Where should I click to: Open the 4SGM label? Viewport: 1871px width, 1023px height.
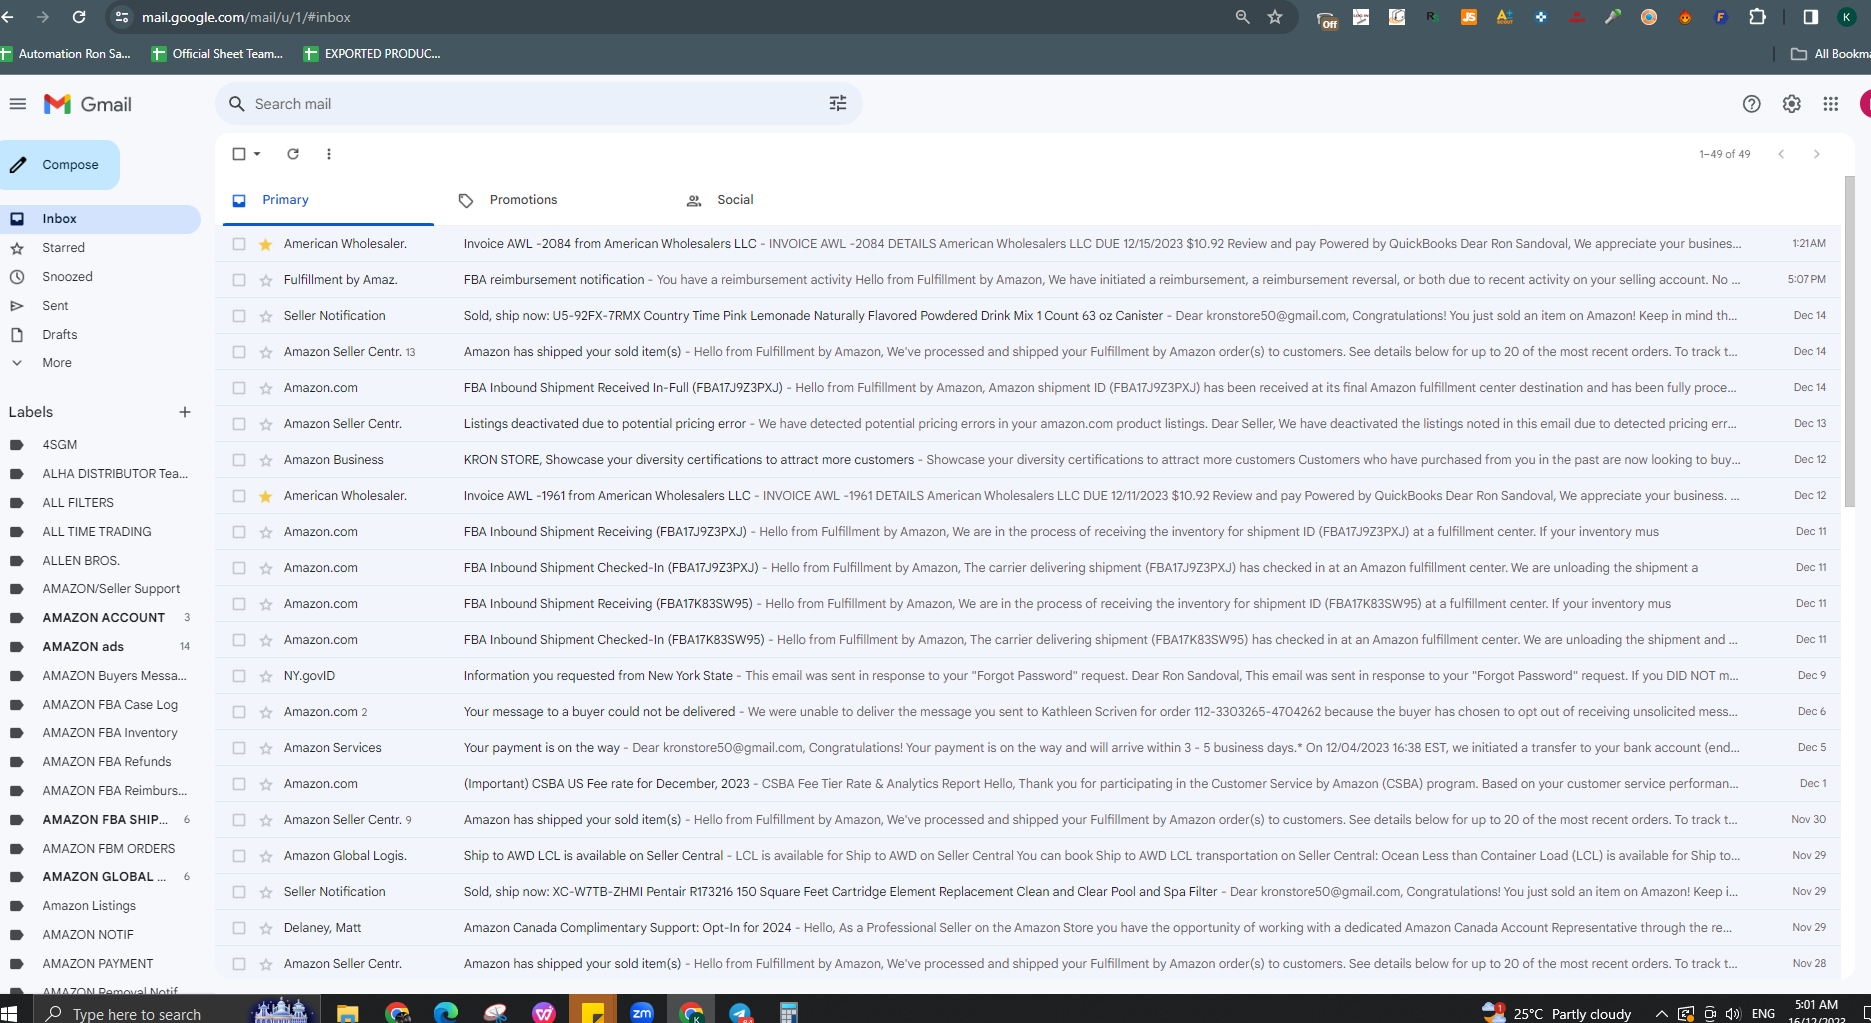tap(59, 445)
